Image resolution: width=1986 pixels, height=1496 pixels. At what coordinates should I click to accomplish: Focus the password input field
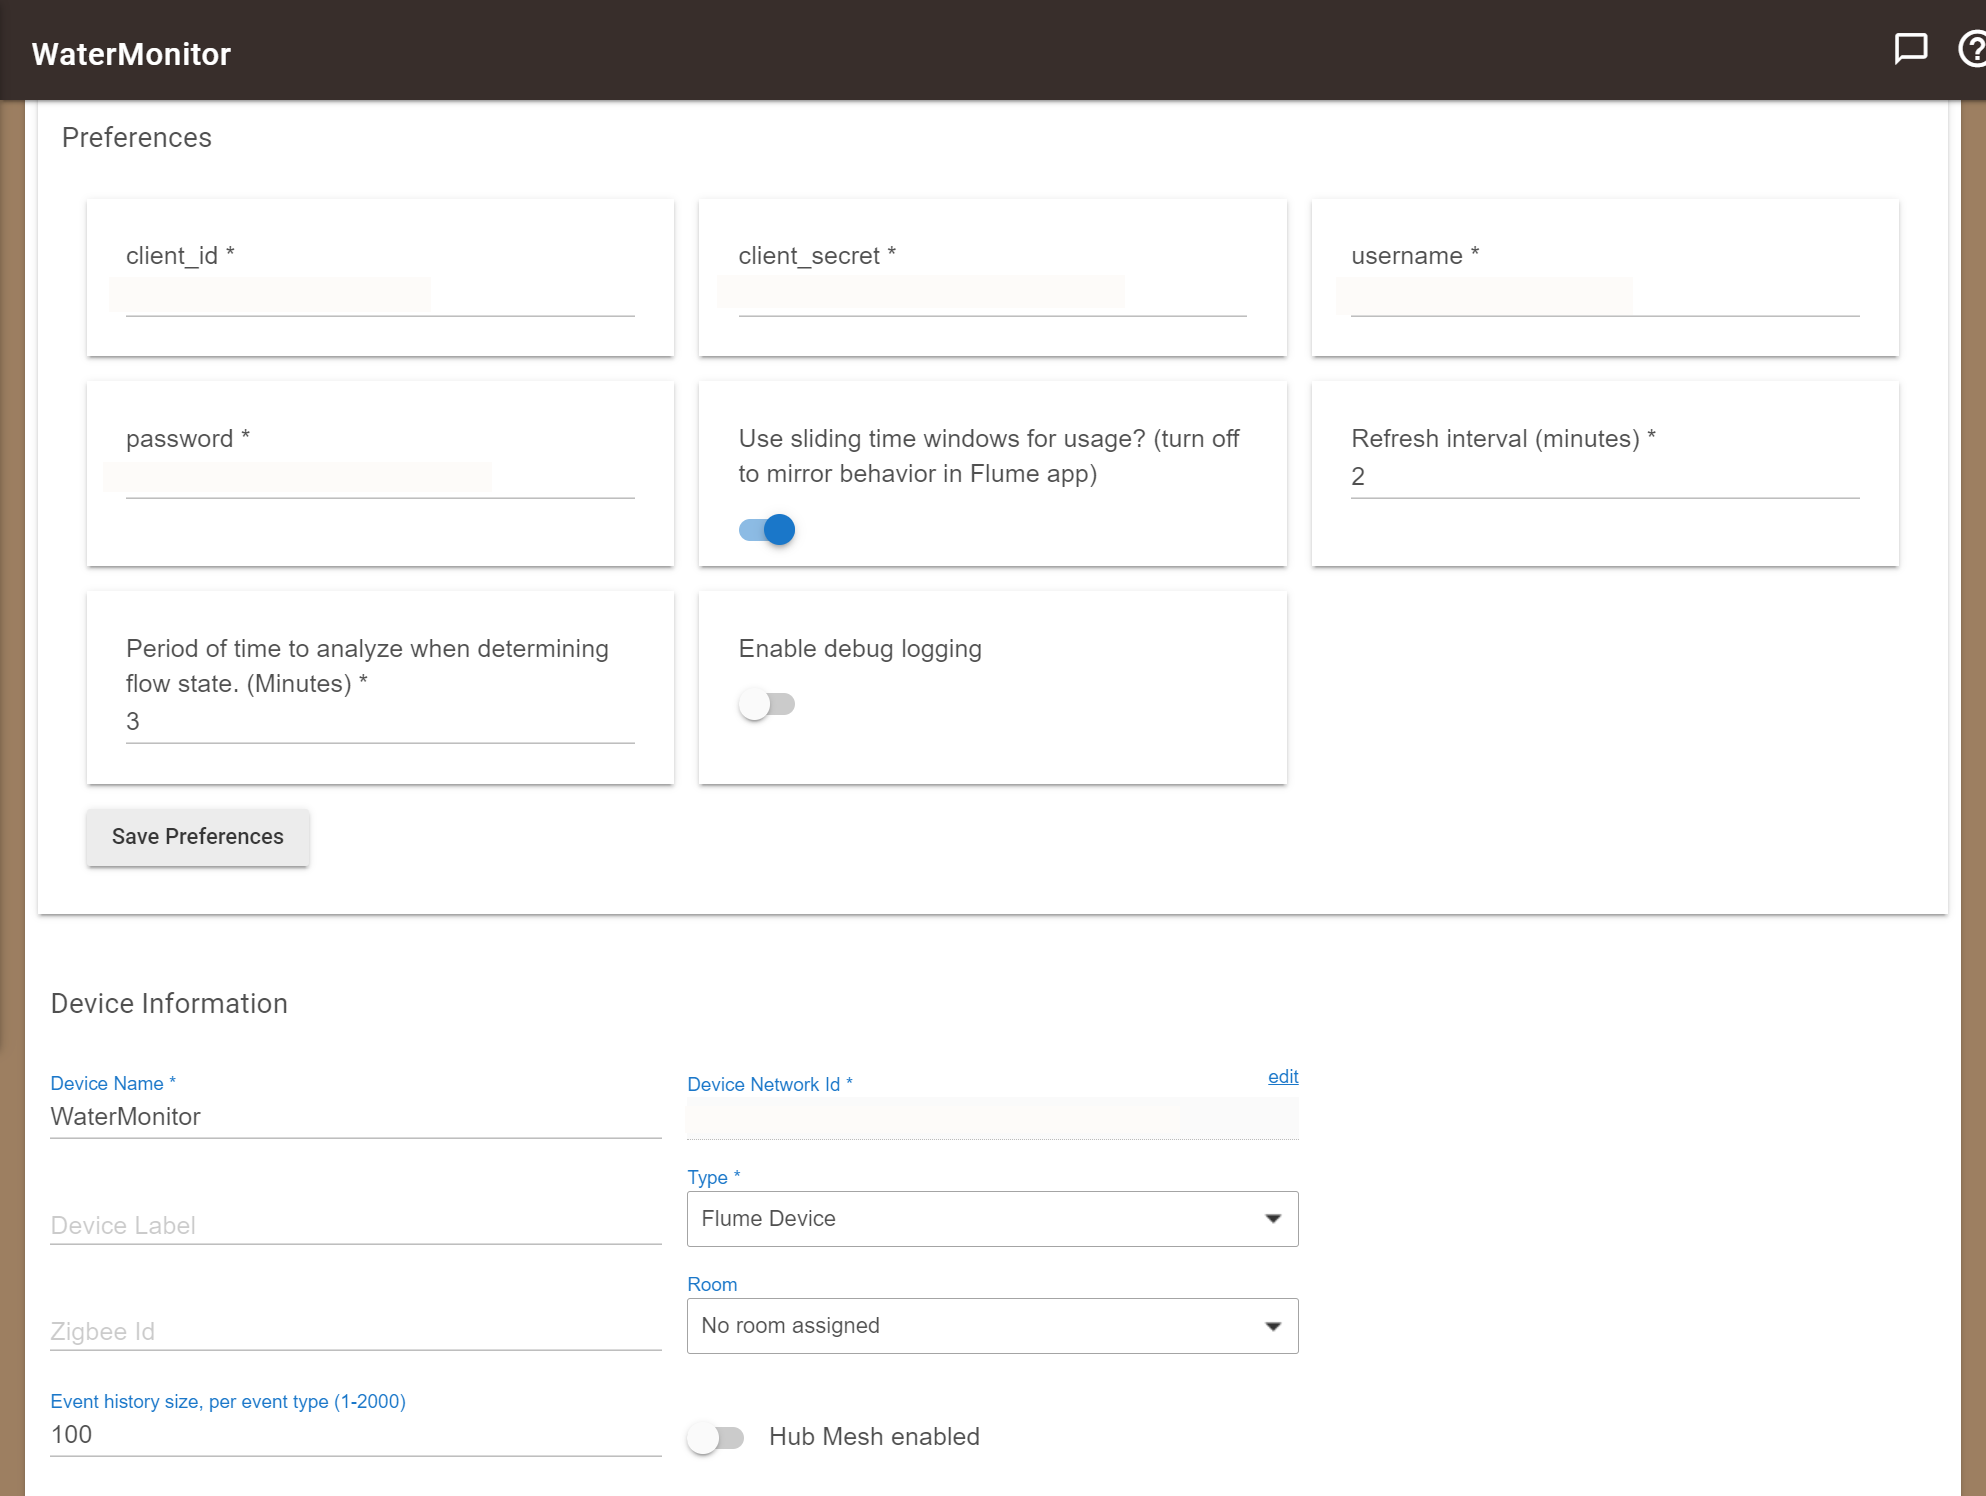(x=380, y=479)
